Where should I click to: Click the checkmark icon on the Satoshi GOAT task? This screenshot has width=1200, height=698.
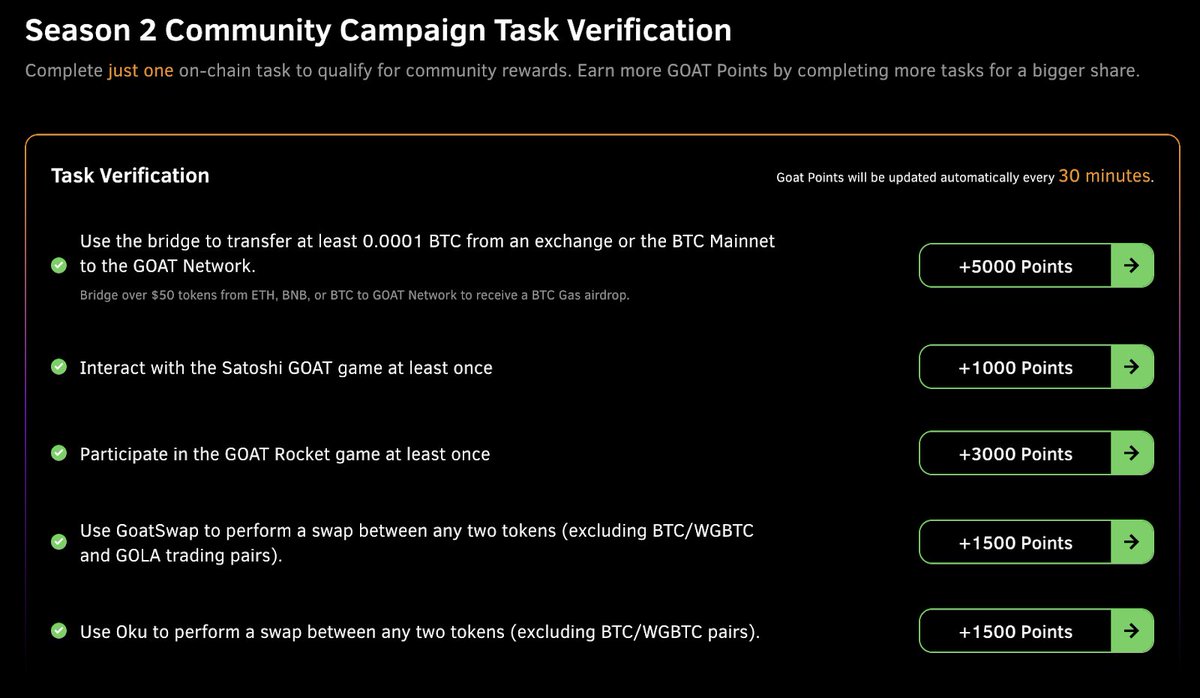click(x=58, y=366)
